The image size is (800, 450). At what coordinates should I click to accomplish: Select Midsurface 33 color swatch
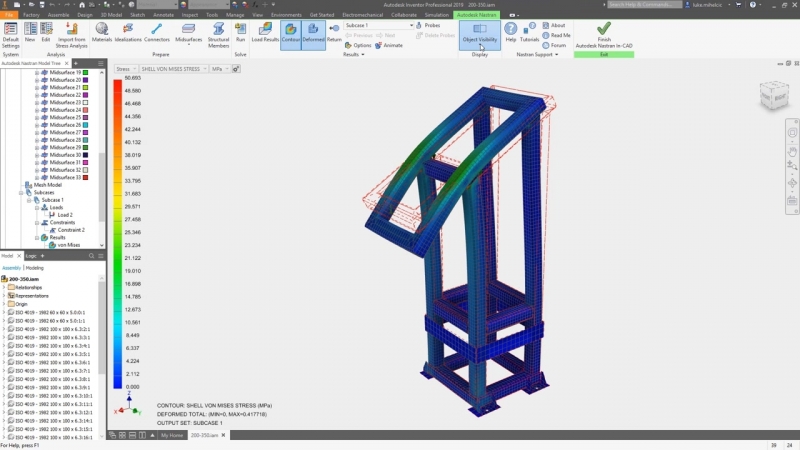tap(85, 177)
